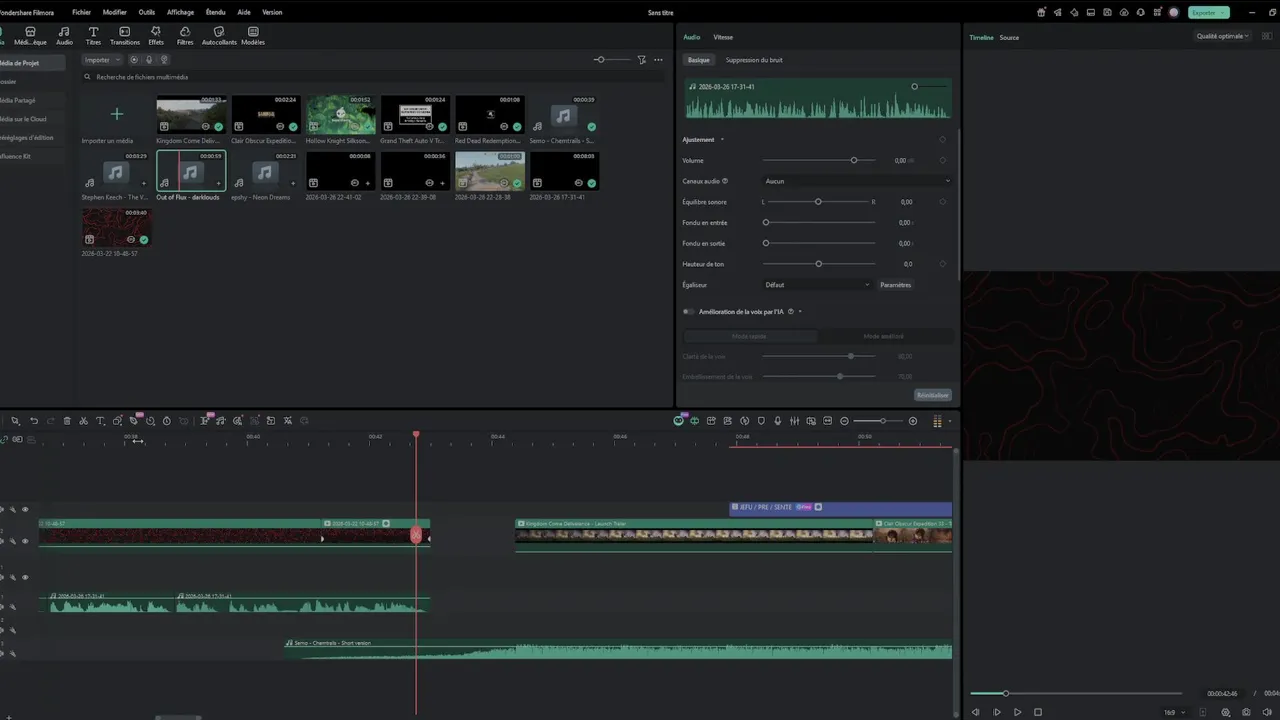Image resolution: width=1280 pixels, height=720 pixels.
Task: Click the record icon next to Importer
Action: pos(134,60)
